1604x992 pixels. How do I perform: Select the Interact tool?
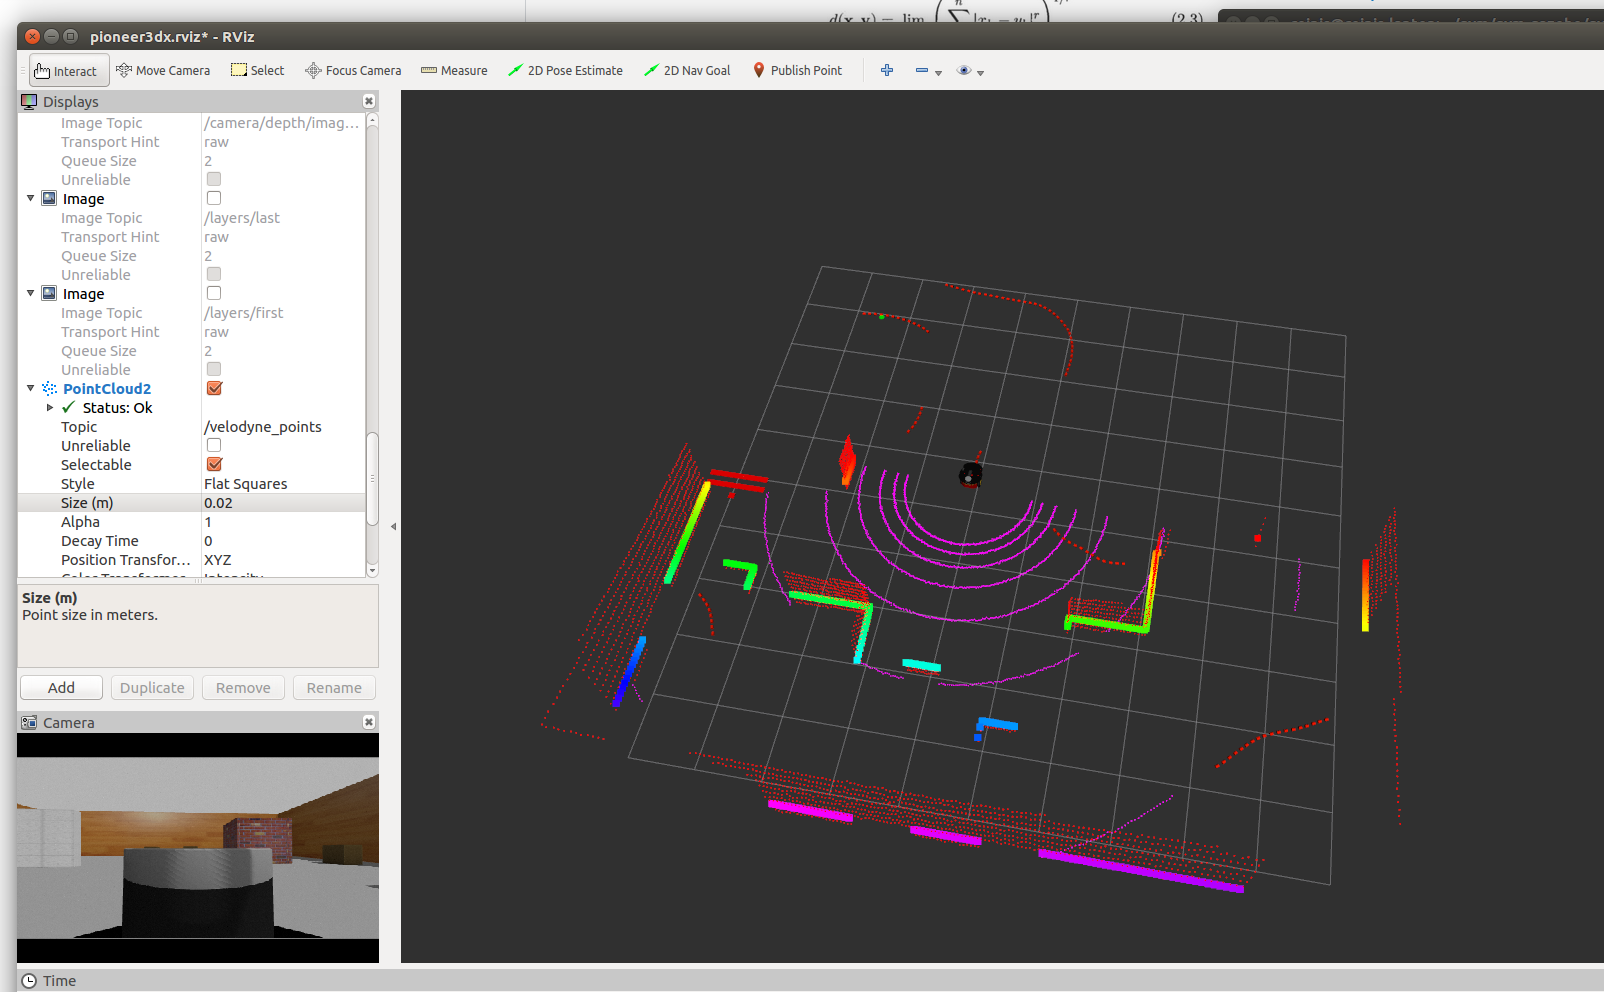click(x=66, y=71)
